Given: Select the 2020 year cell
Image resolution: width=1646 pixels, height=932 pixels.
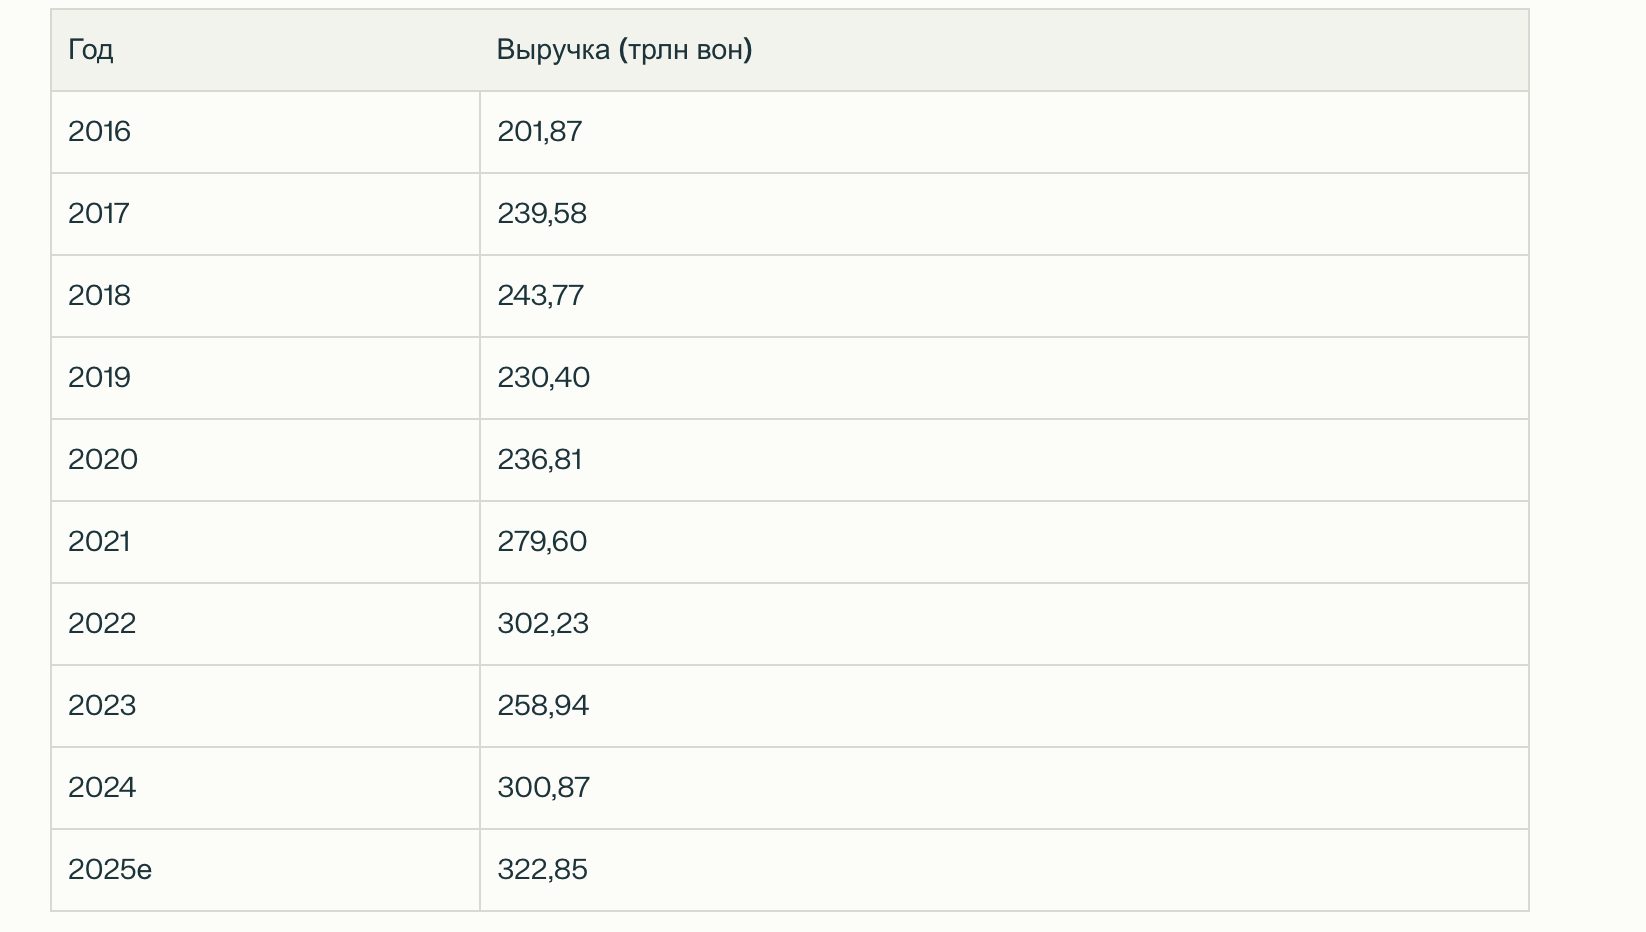Looking at the screenshot, I should pos(103,460).
